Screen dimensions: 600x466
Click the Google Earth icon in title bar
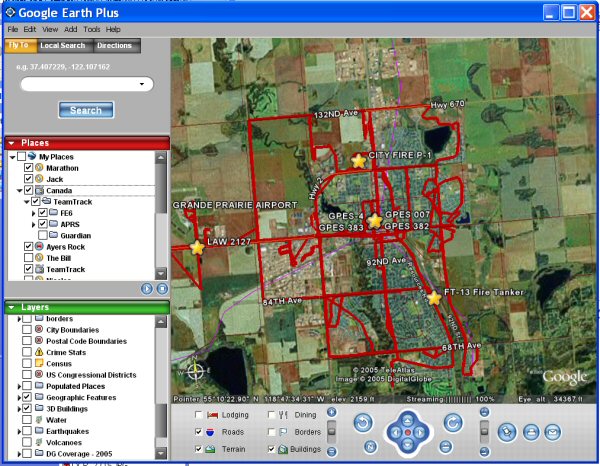(10, 13)
